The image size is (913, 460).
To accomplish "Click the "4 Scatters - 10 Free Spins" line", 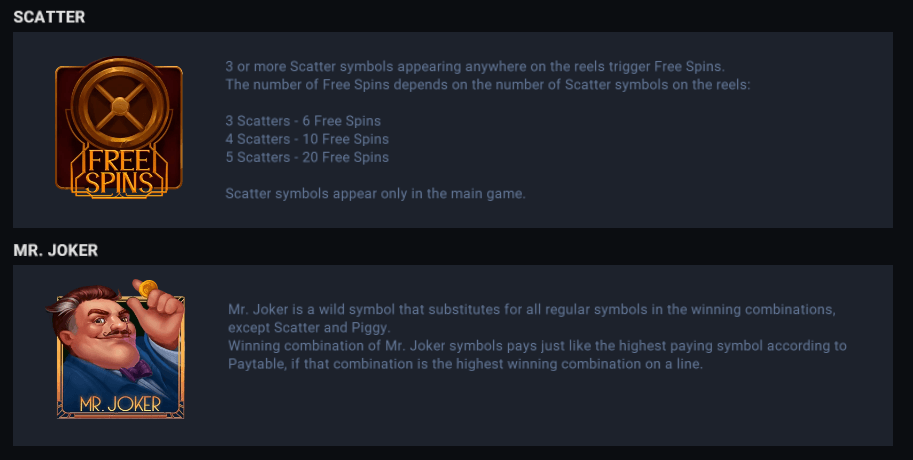I will tap(307, 139).
